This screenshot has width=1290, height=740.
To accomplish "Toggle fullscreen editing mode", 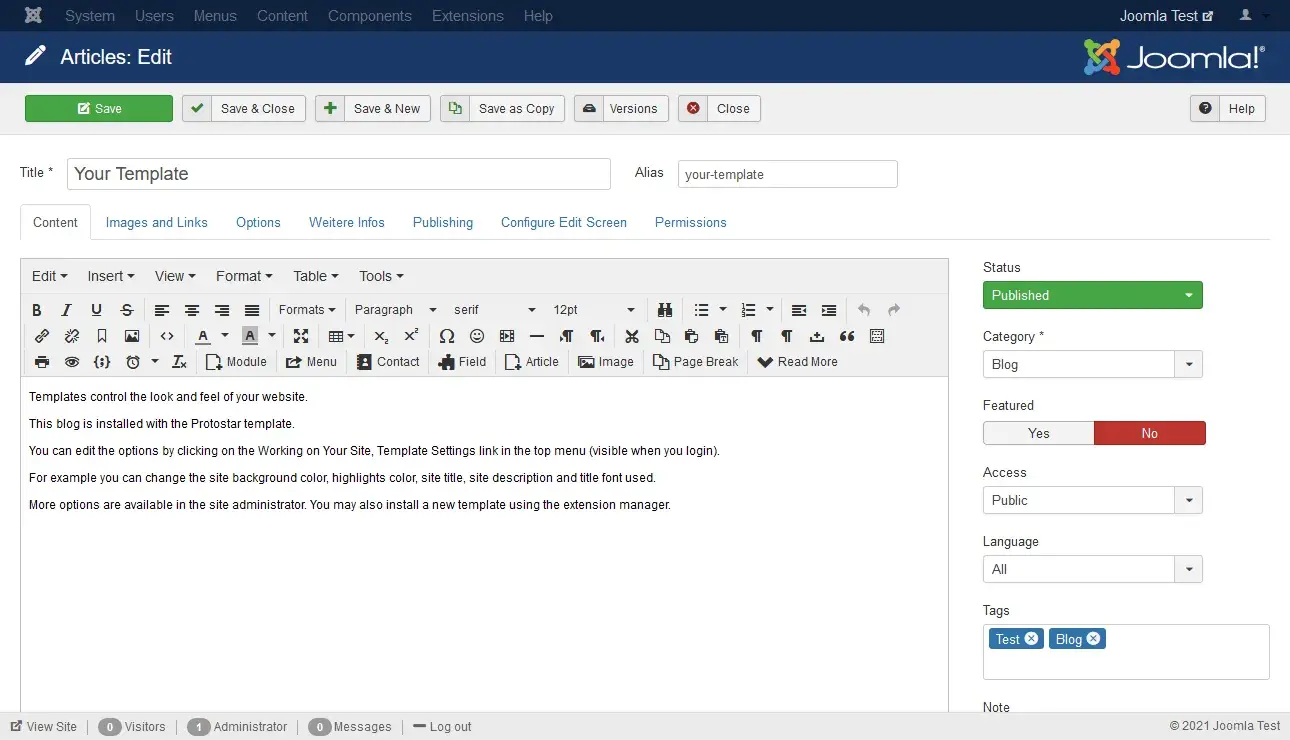I will click(301, 336).
